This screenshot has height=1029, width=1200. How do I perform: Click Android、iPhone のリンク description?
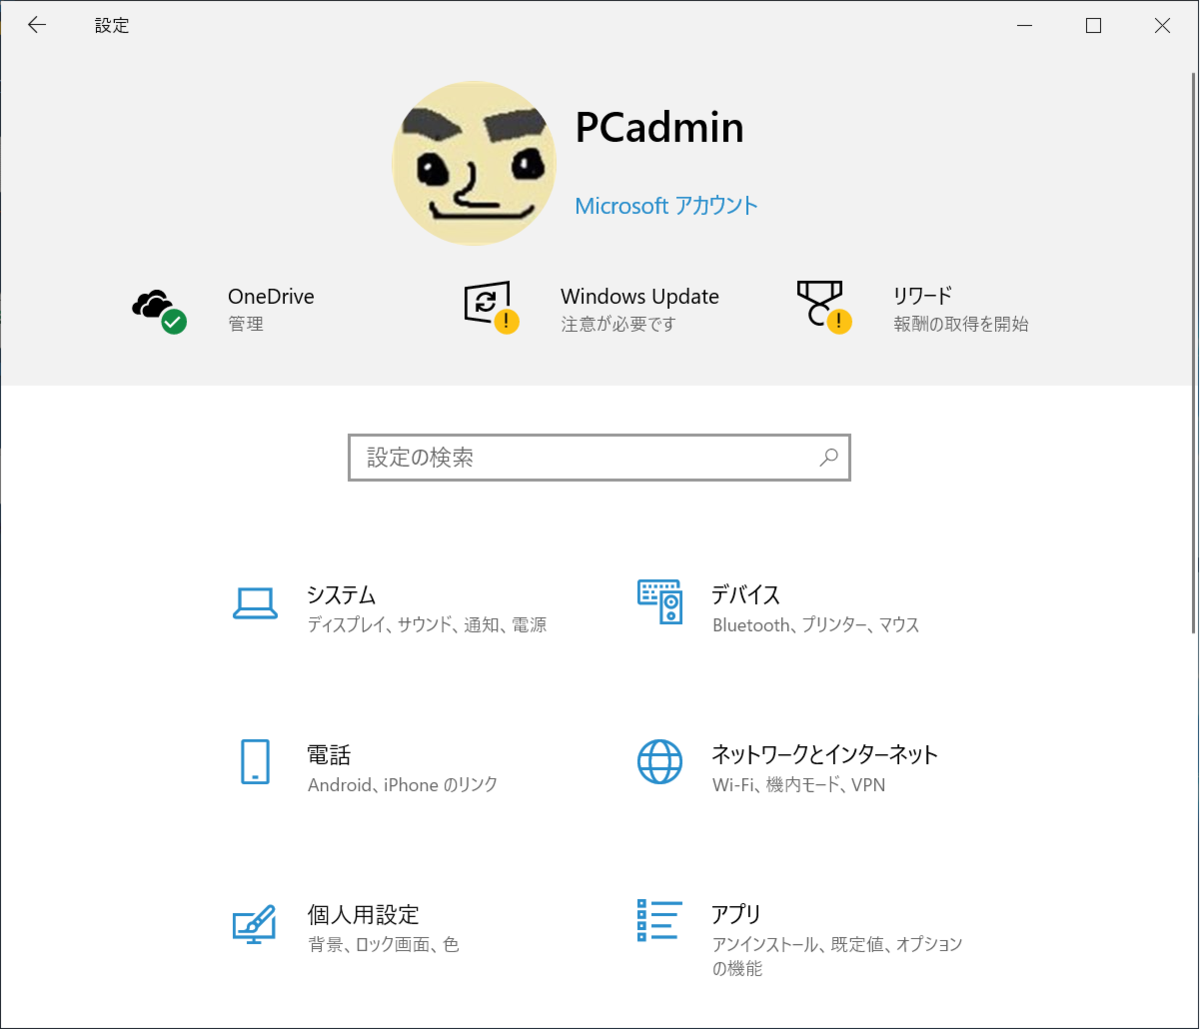tap(403, 785)
